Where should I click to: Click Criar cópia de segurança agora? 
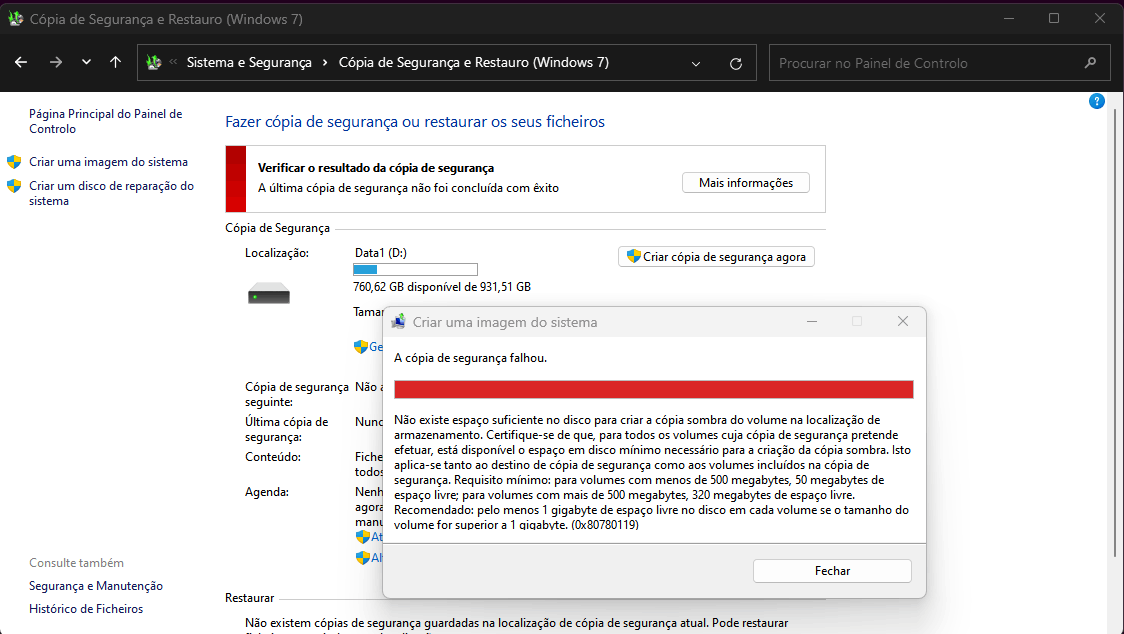[x=716, y=257]
